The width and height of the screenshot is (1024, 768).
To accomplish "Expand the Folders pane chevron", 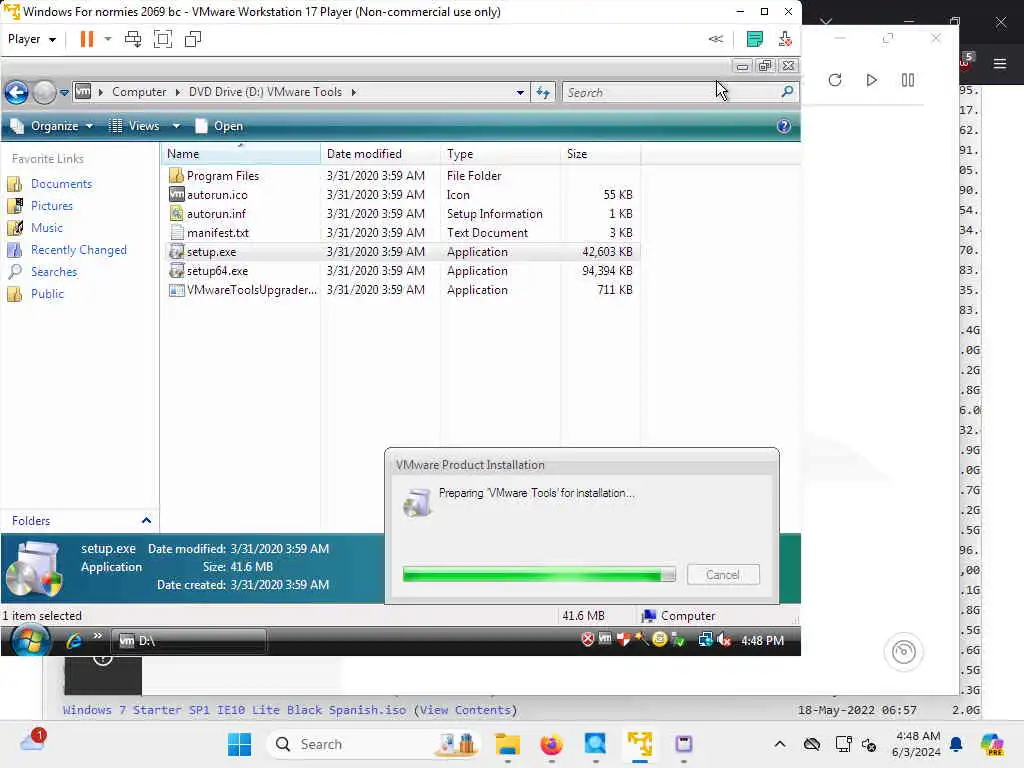I will coord(146,520).
